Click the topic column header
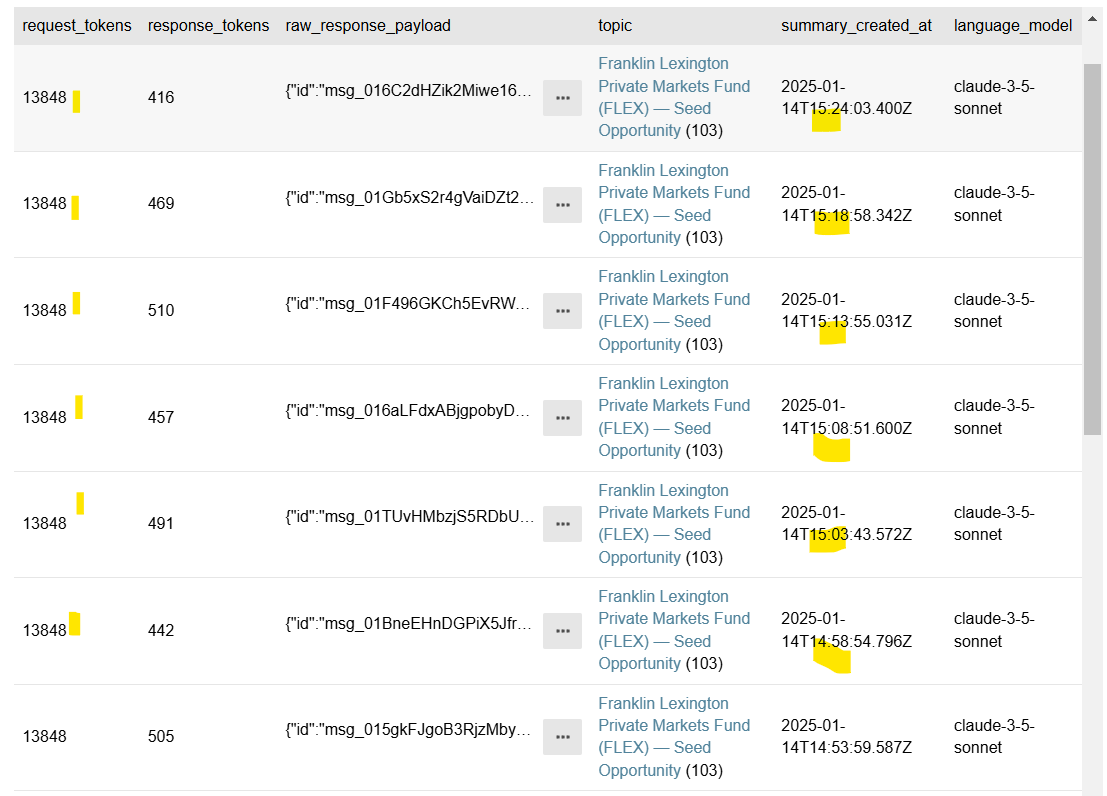 615,25
